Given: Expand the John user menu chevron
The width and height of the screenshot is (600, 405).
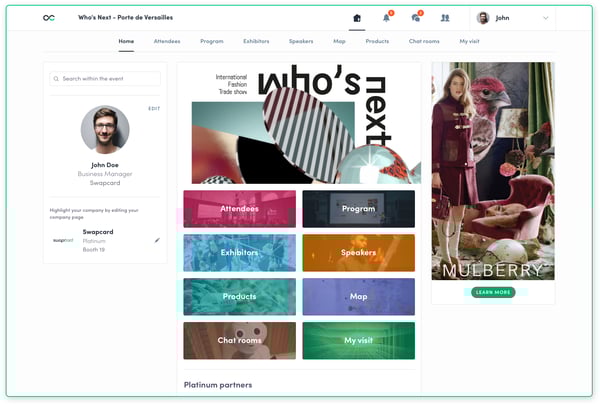Looking at the screenshot, I should (x=546, y=18).
